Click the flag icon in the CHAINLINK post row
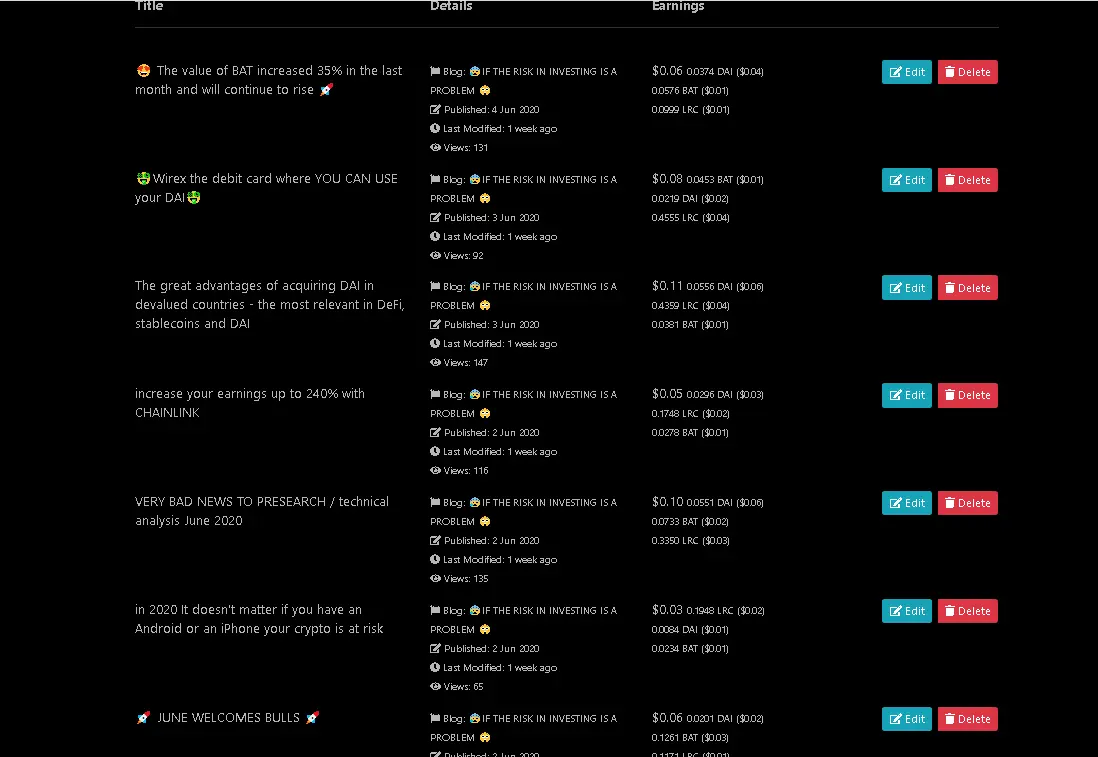Viewport: 1098px width, 757px height. click(x=435, y=395)
